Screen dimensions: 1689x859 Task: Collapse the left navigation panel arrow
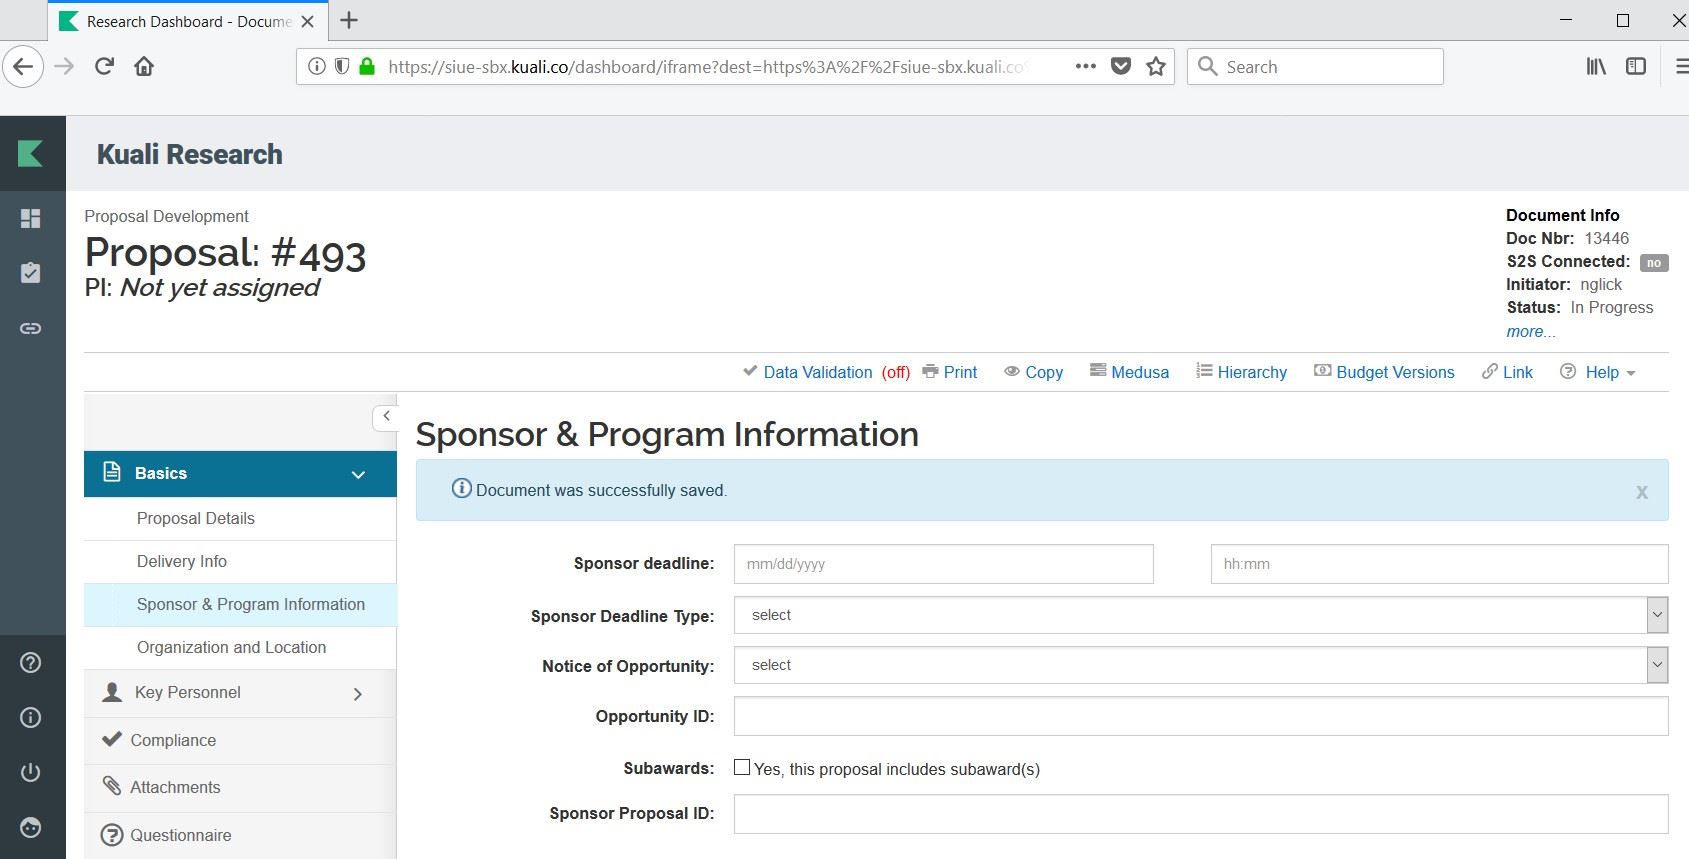[x=386, y=416]
